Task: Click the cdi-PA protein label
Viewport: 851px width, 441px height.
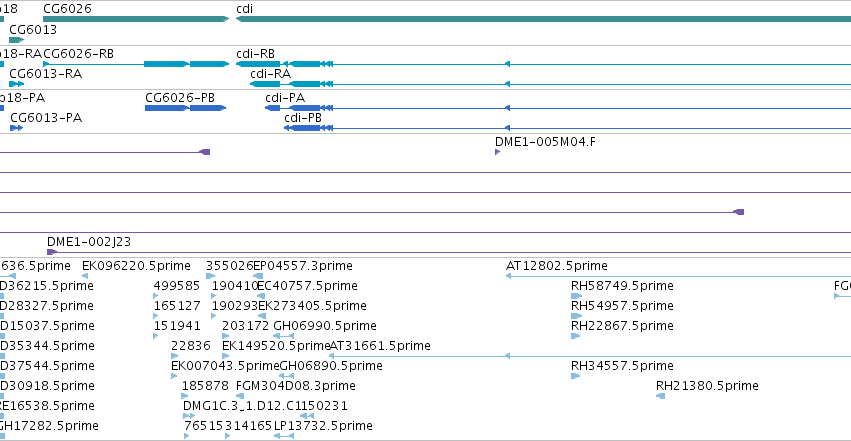Action: pos(285,98)
